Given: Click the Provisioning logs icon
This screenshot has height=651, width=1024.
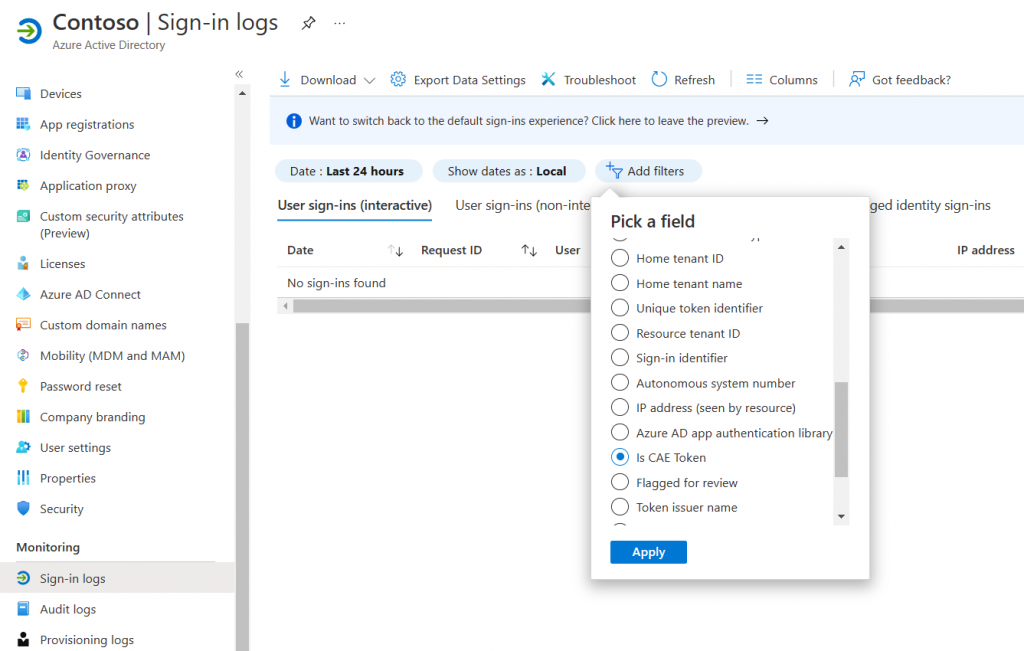Looking at the screenshot, I should pos(23,639).
